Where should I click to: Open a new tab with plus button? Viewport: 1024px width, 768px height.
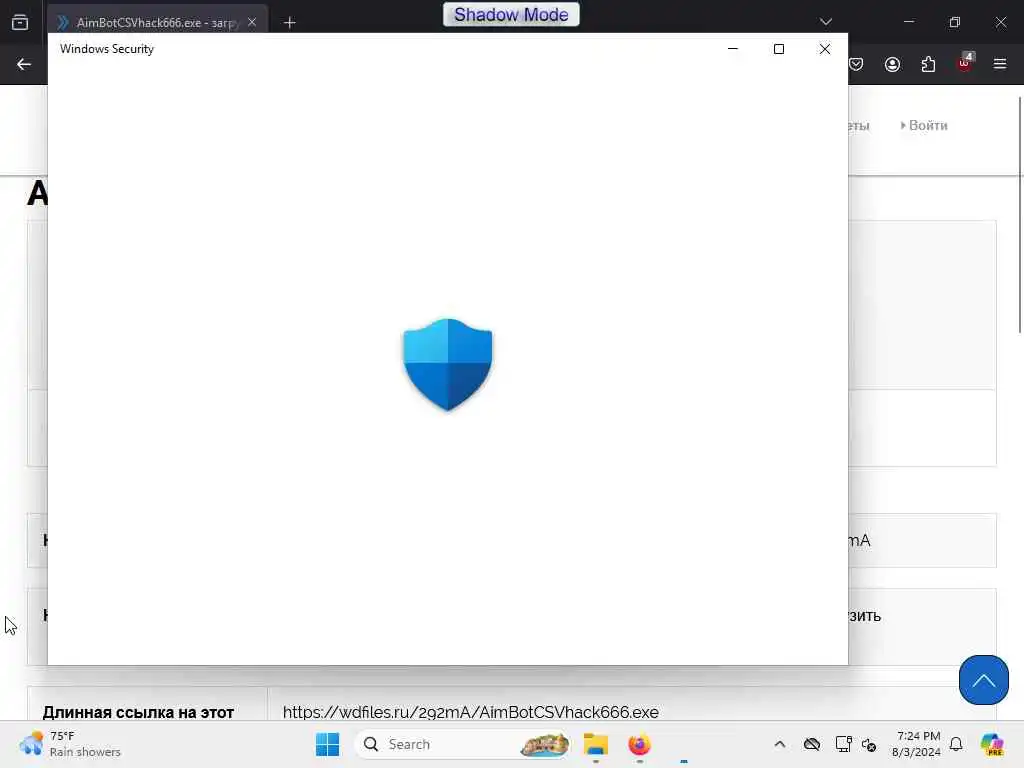coord(289,23)
